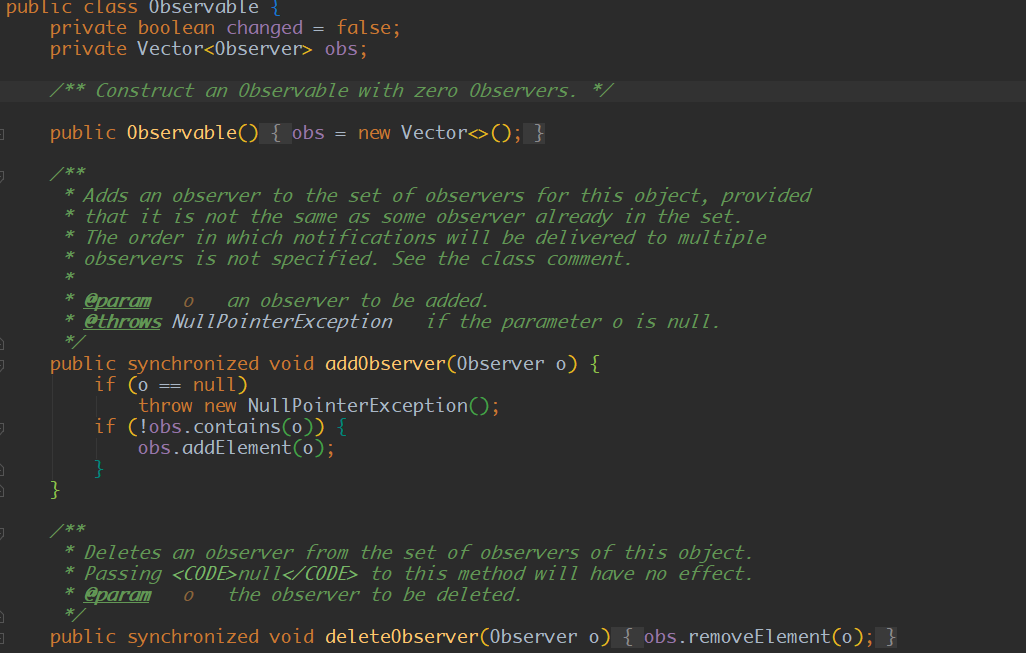Screen dimensions: 1026x653
Task: Click the 'deleteObserver' method name
Action: click(x=401, y=637)
